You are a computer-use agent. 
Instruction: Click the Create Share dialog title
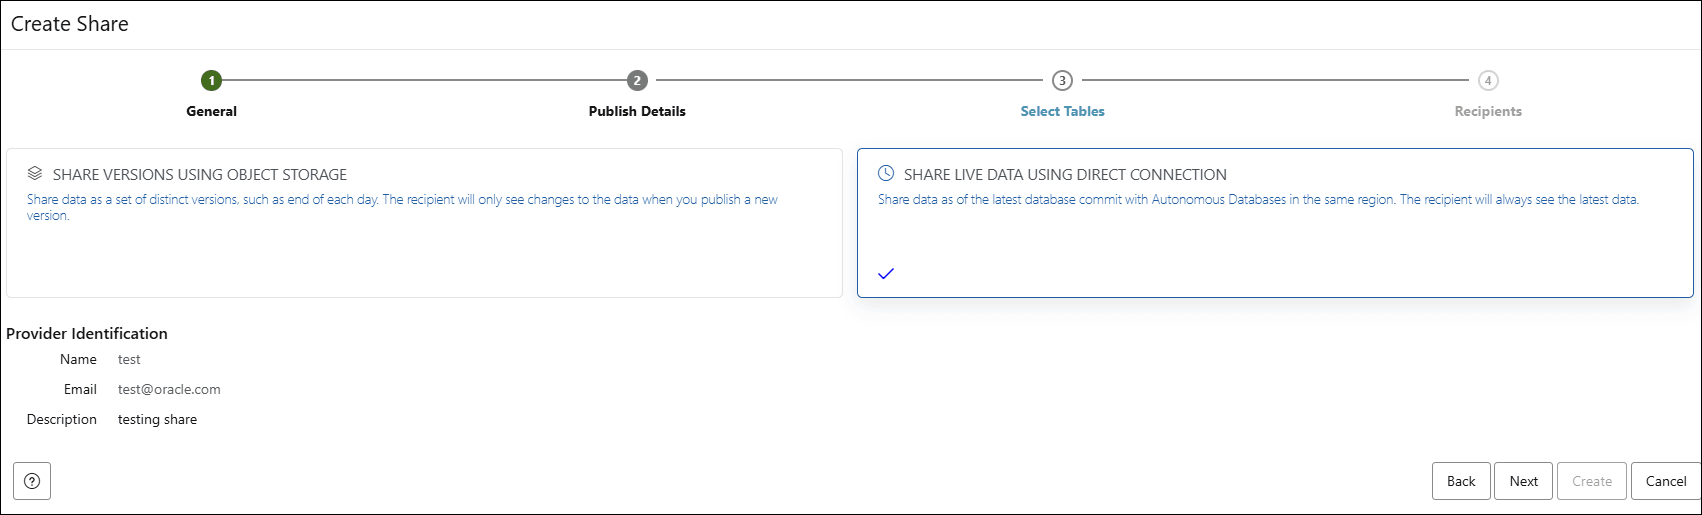(x=70, y=24)
